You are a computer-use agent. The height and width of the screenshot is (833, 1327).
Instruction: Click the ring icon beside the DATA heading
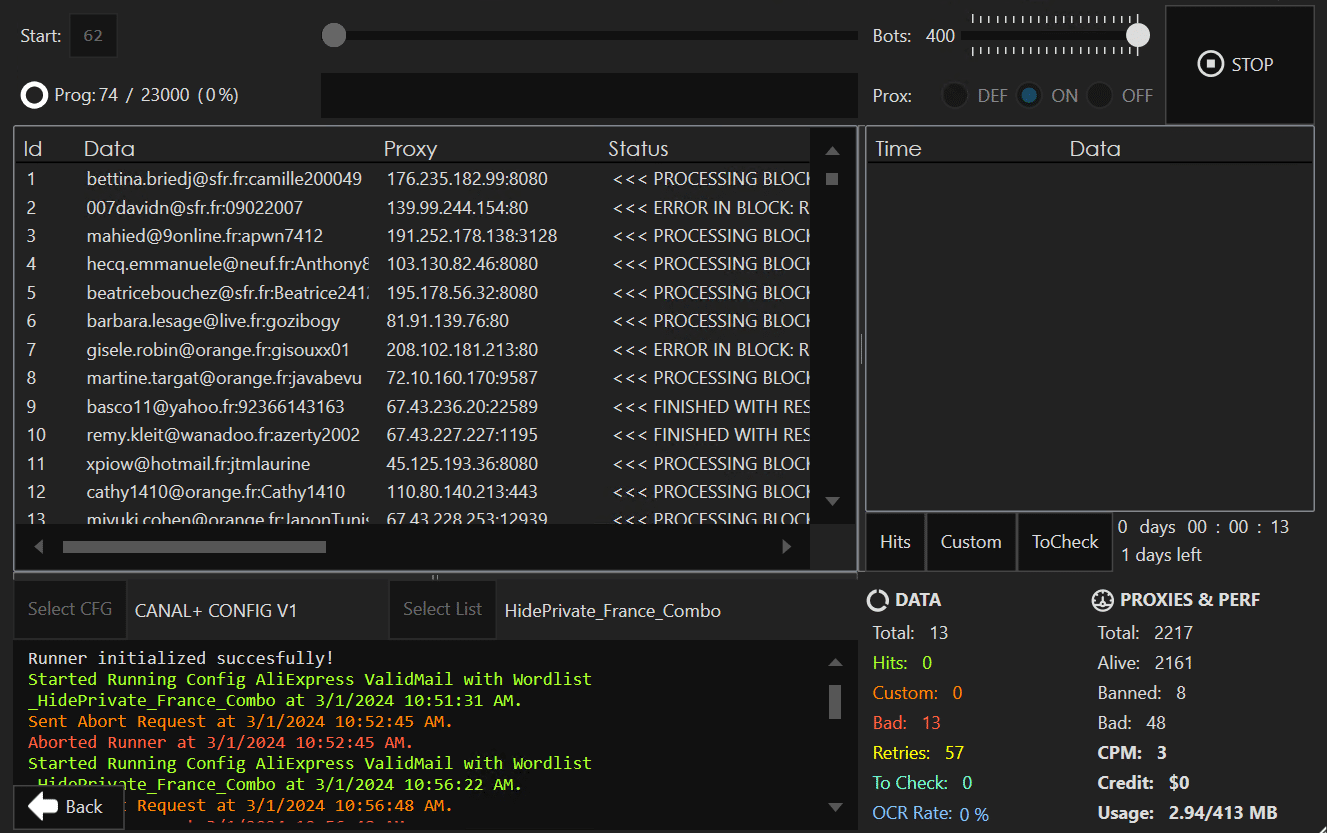click(x=877, y=600)
